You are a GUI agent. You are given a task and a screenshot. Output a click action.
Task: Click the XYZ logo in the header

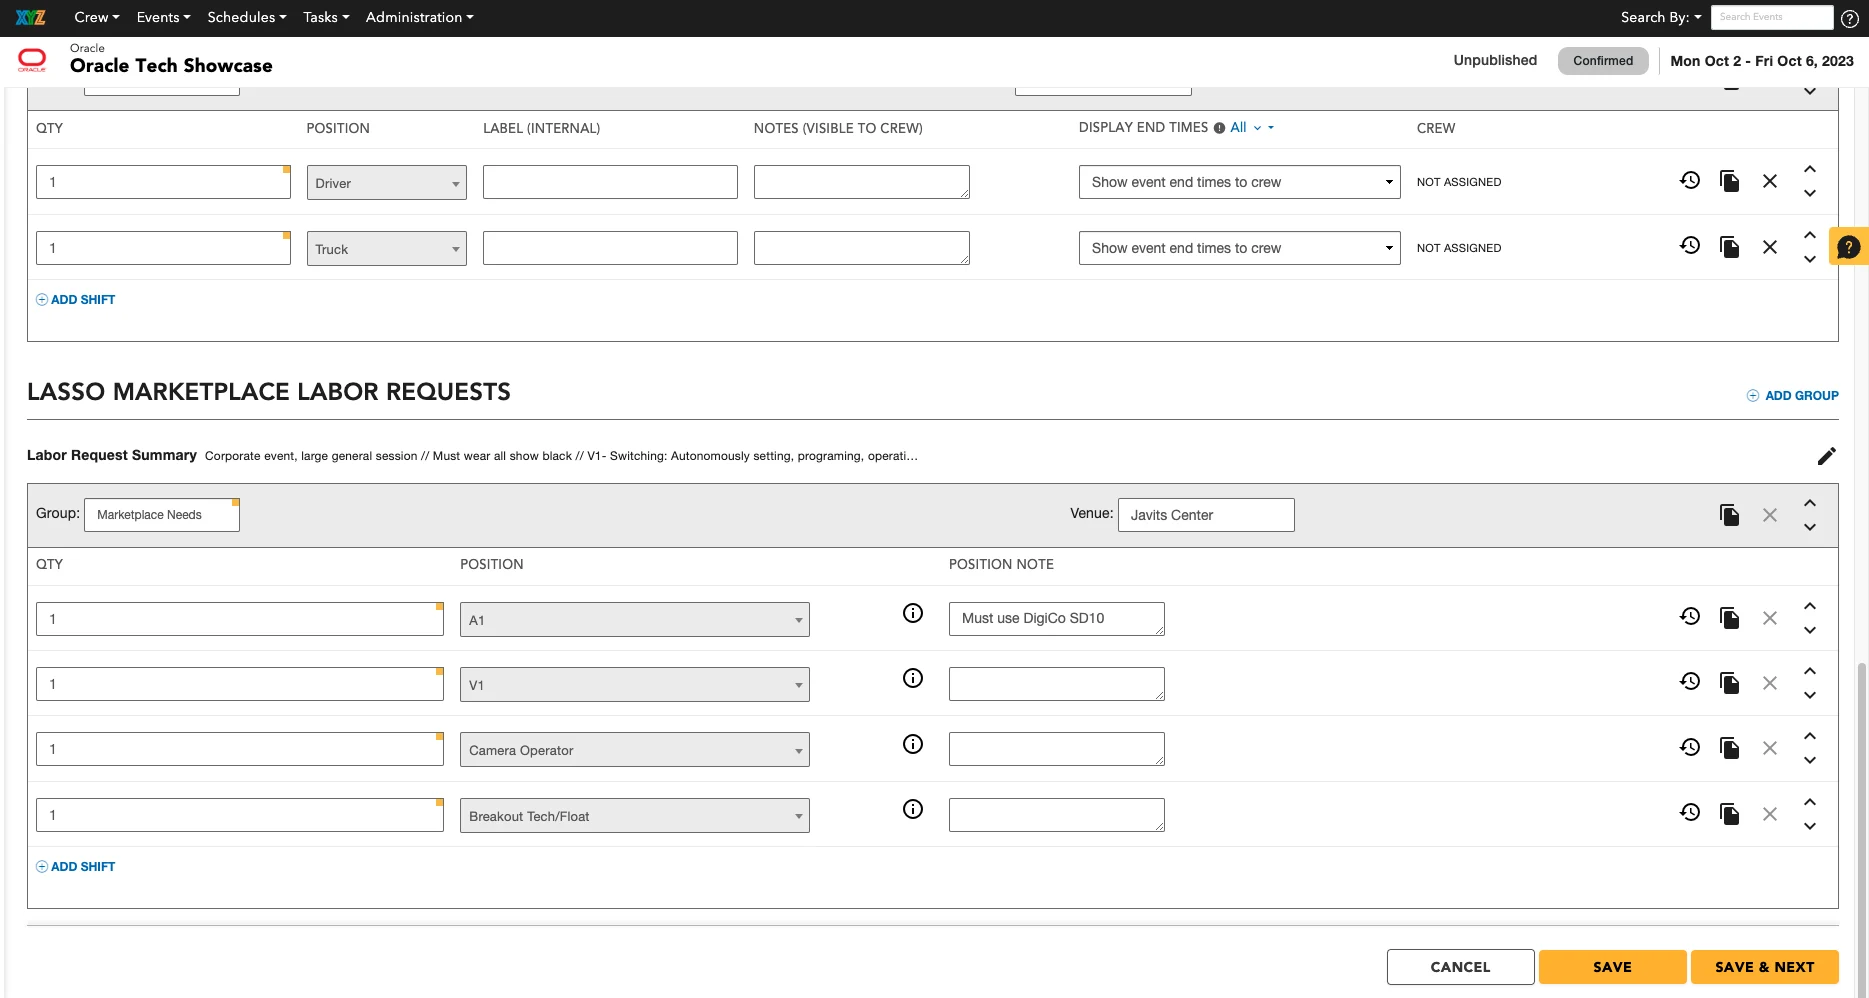(x=30, y=17)
